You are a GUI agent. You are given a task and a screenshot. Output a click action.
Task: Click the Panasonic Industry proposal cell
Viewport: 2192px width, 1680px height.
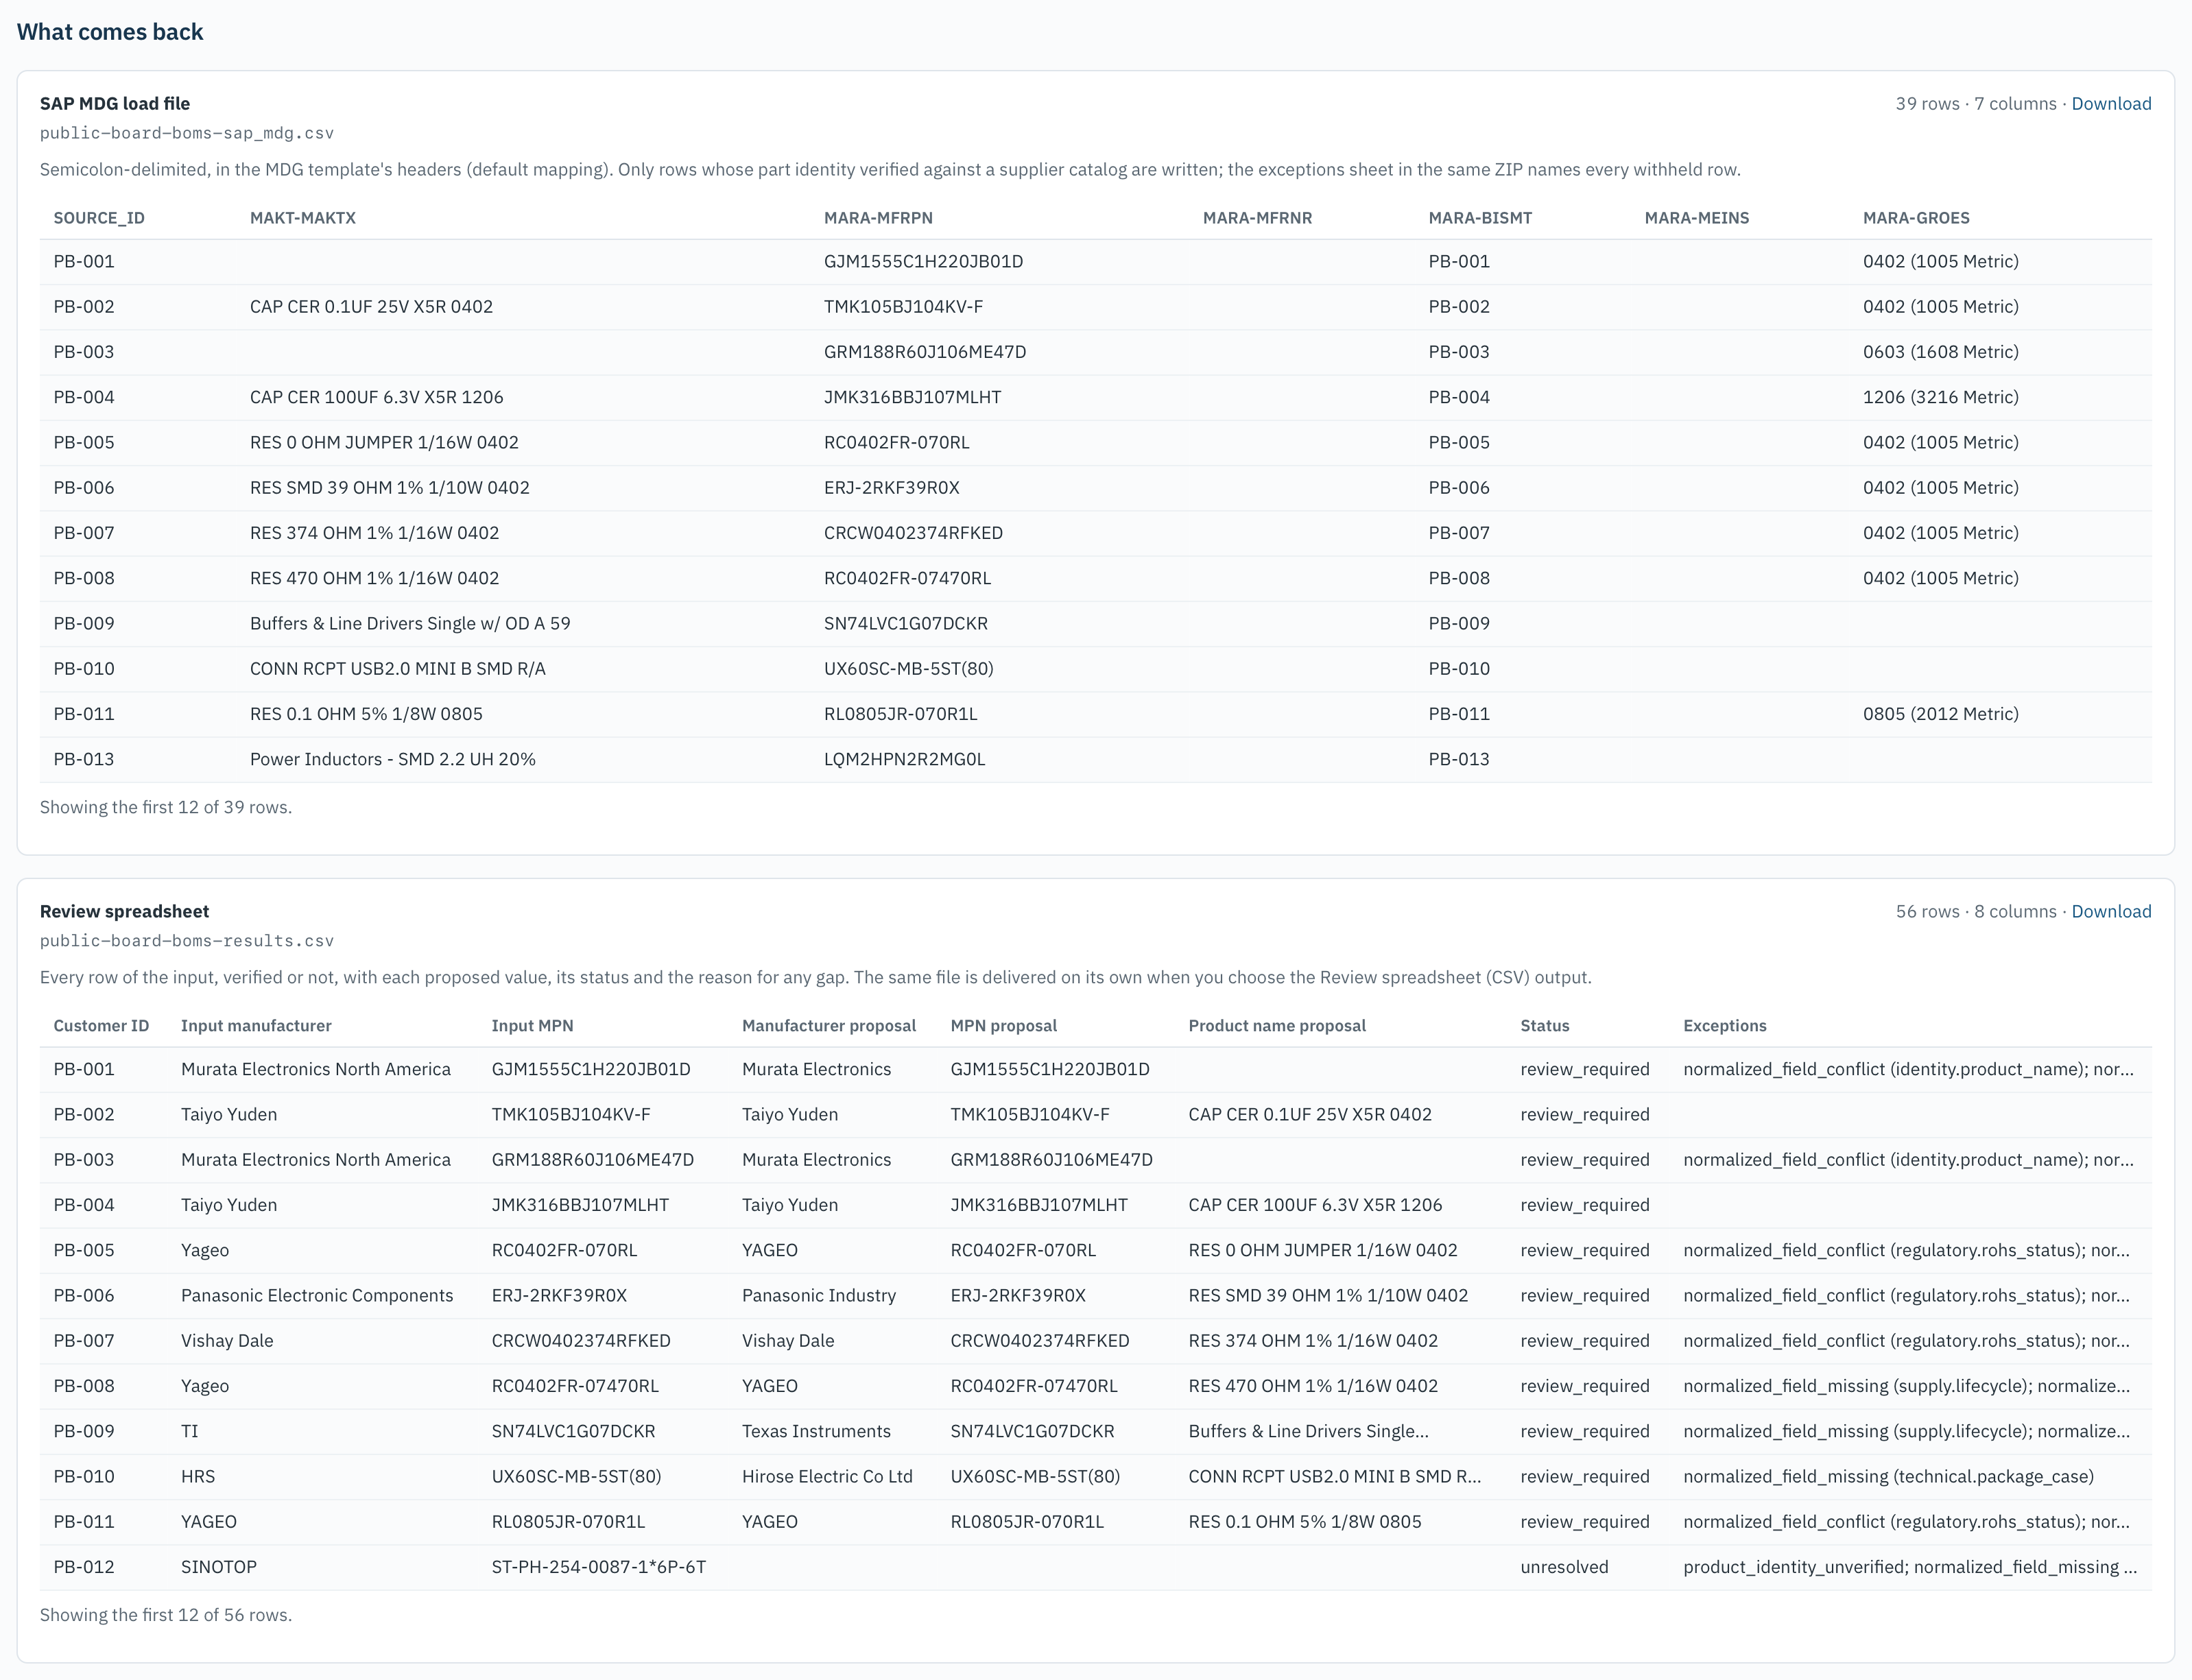point(818,1296)
